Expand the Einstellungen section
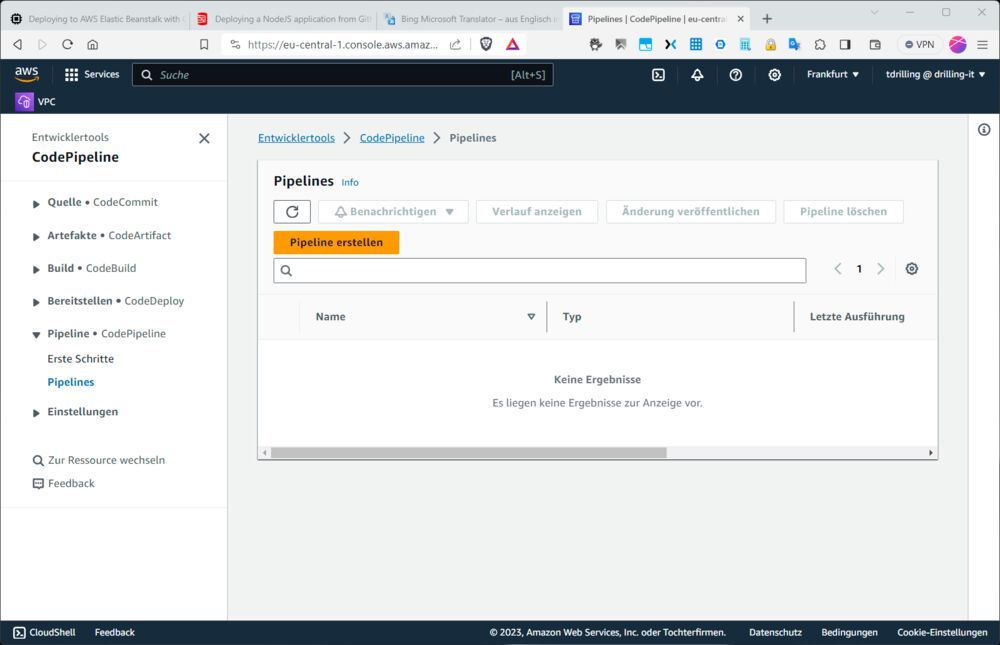The height and width of the screenshot is (645, 1000). click(x=38, y=412)
